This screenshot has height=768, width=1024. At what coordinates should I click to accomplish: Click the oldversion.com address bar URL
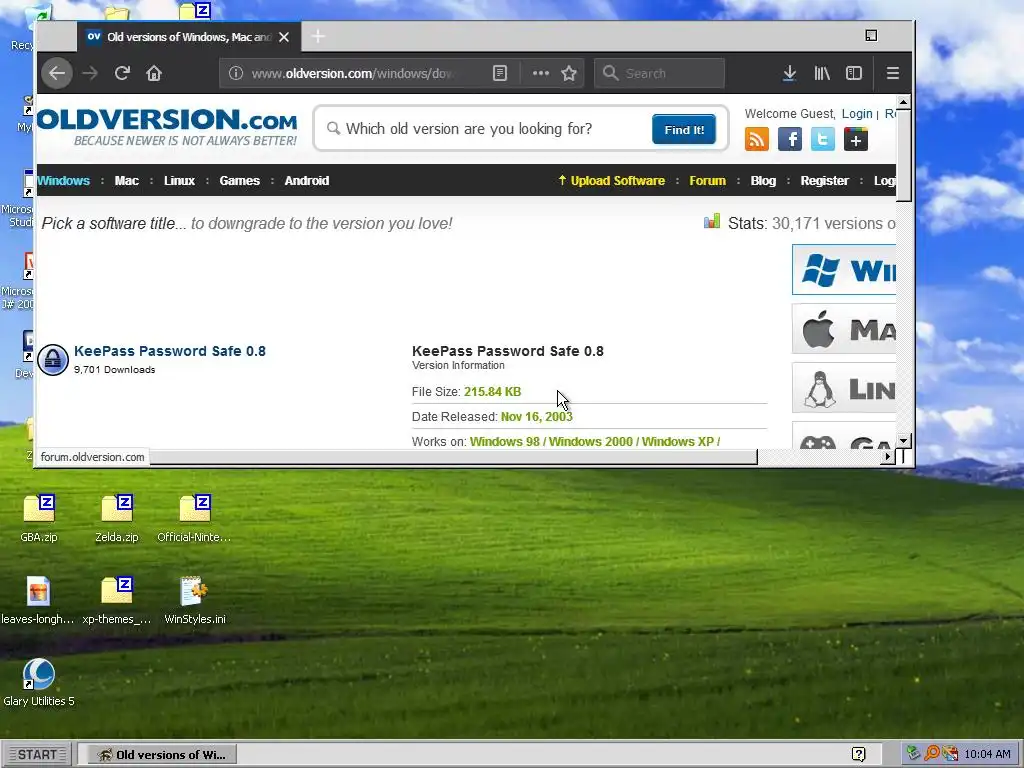353,73
